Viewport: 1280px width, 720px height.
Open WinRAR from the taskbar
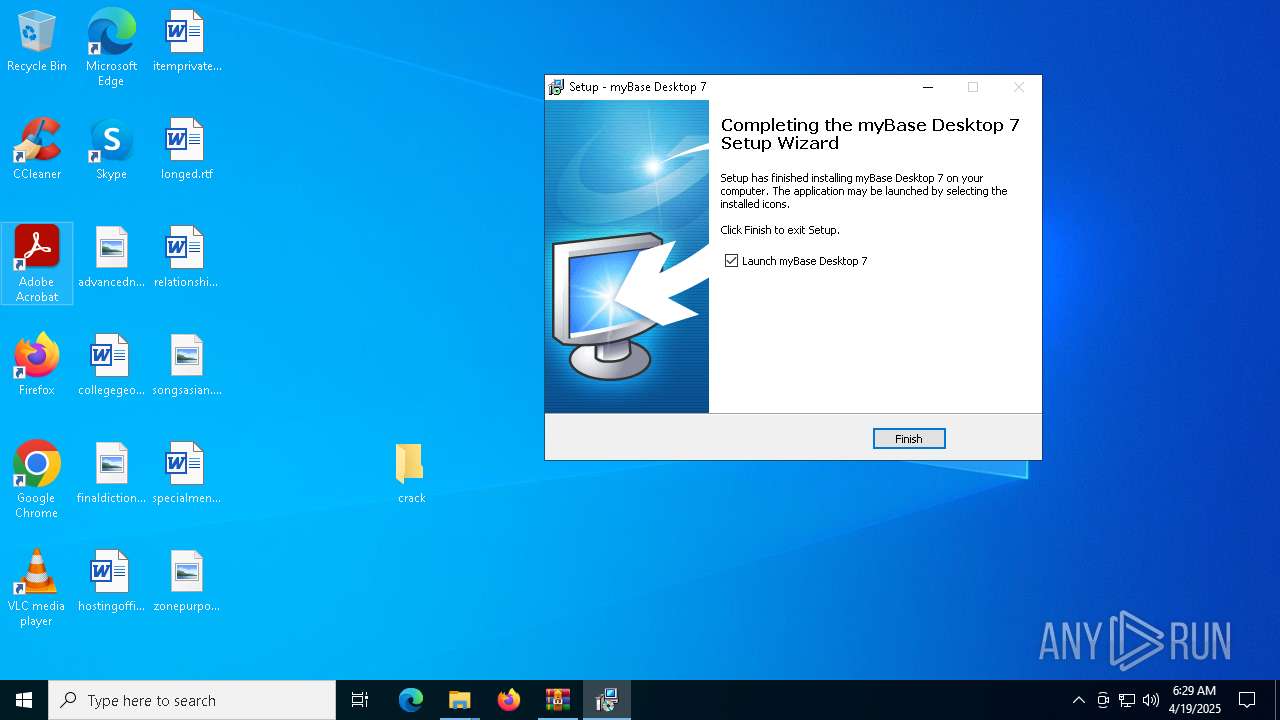click(558, 700)
